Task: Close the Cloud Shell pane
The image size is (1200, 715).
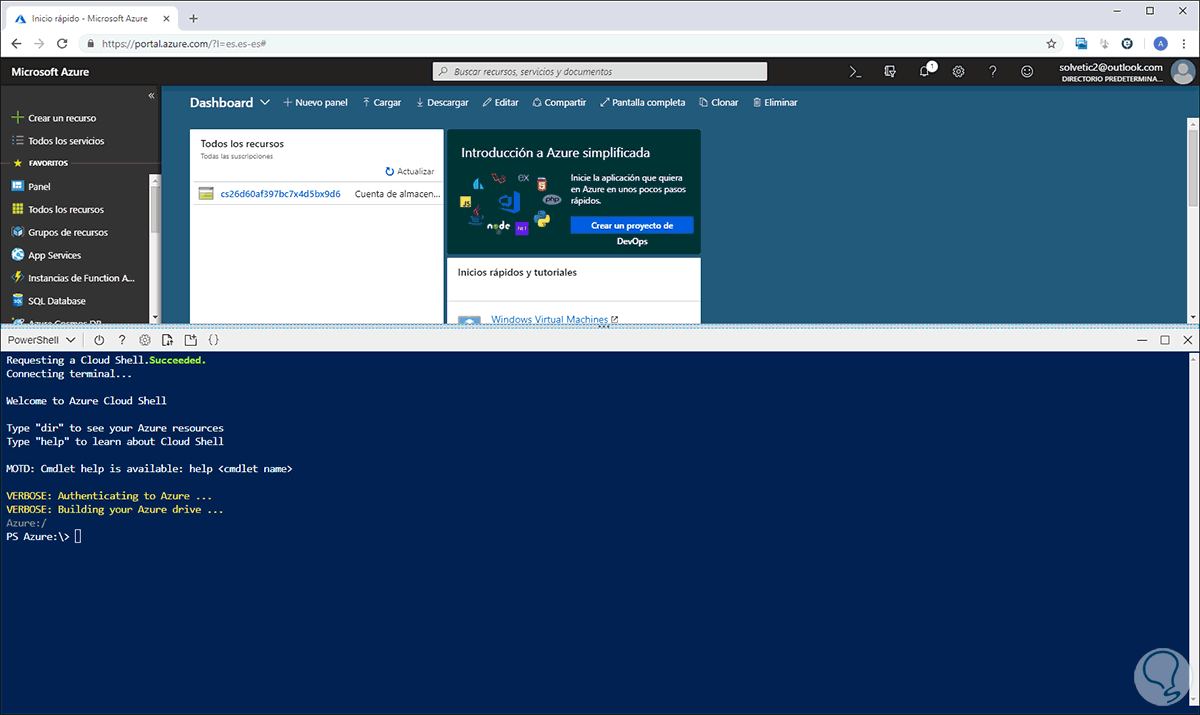Action: point(1187,341)
